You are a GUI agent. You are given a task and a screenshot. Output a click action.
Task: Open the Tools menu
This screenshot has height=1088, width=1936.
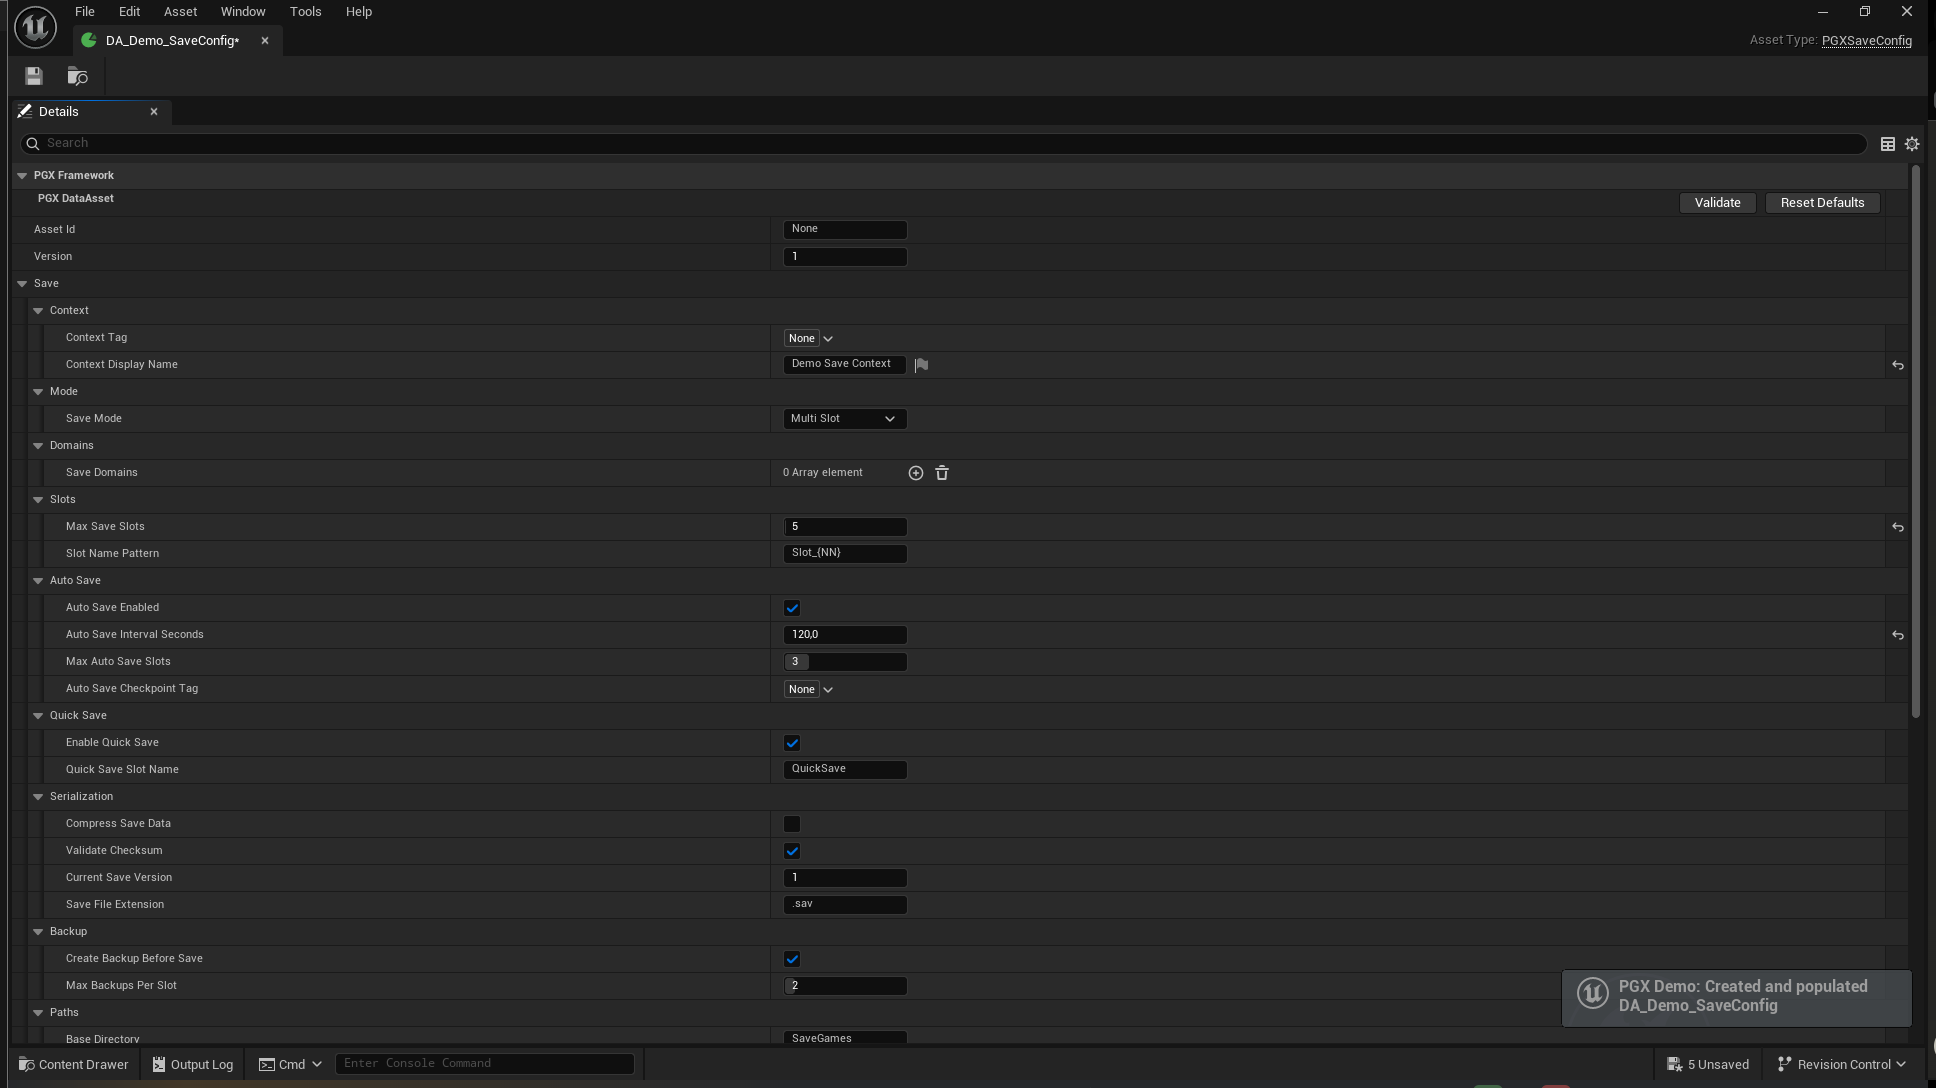(x=305, y=11)
